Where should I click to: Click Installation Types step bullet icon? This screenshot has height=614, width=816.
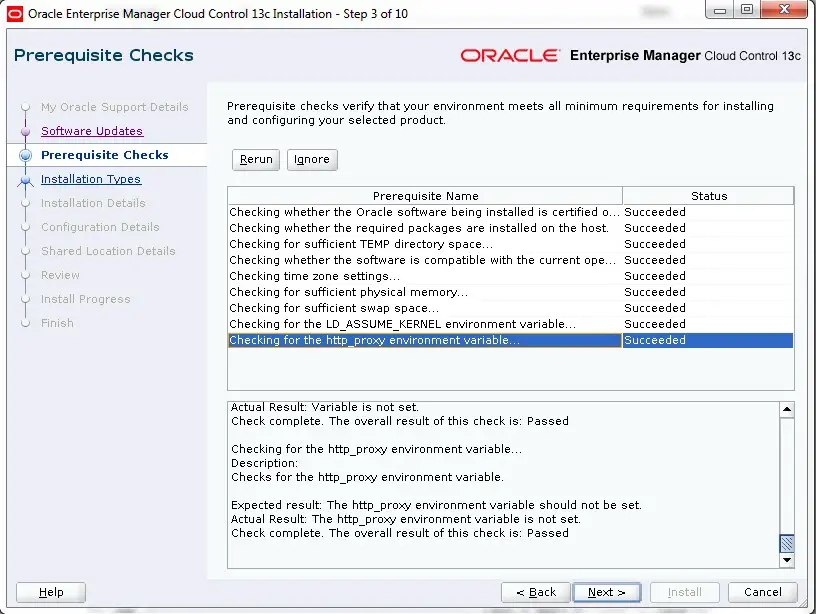[x=25, y=180]
